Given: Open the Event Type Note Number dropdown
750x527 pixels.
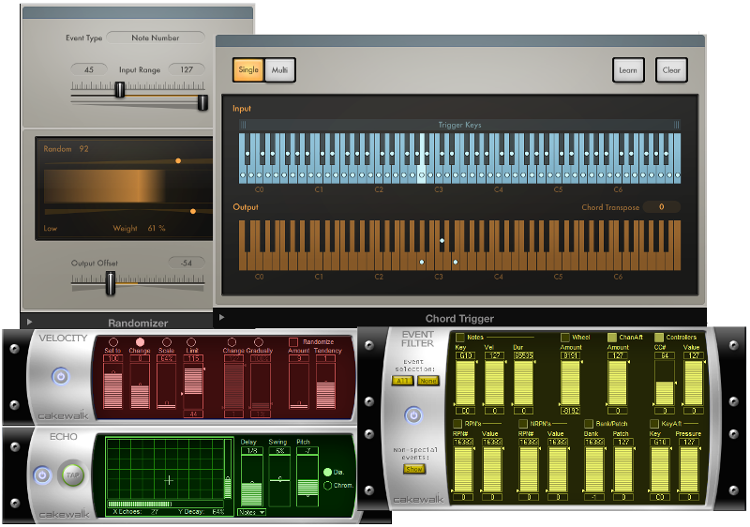Looking at the screenshot, I should pos(155,37).
